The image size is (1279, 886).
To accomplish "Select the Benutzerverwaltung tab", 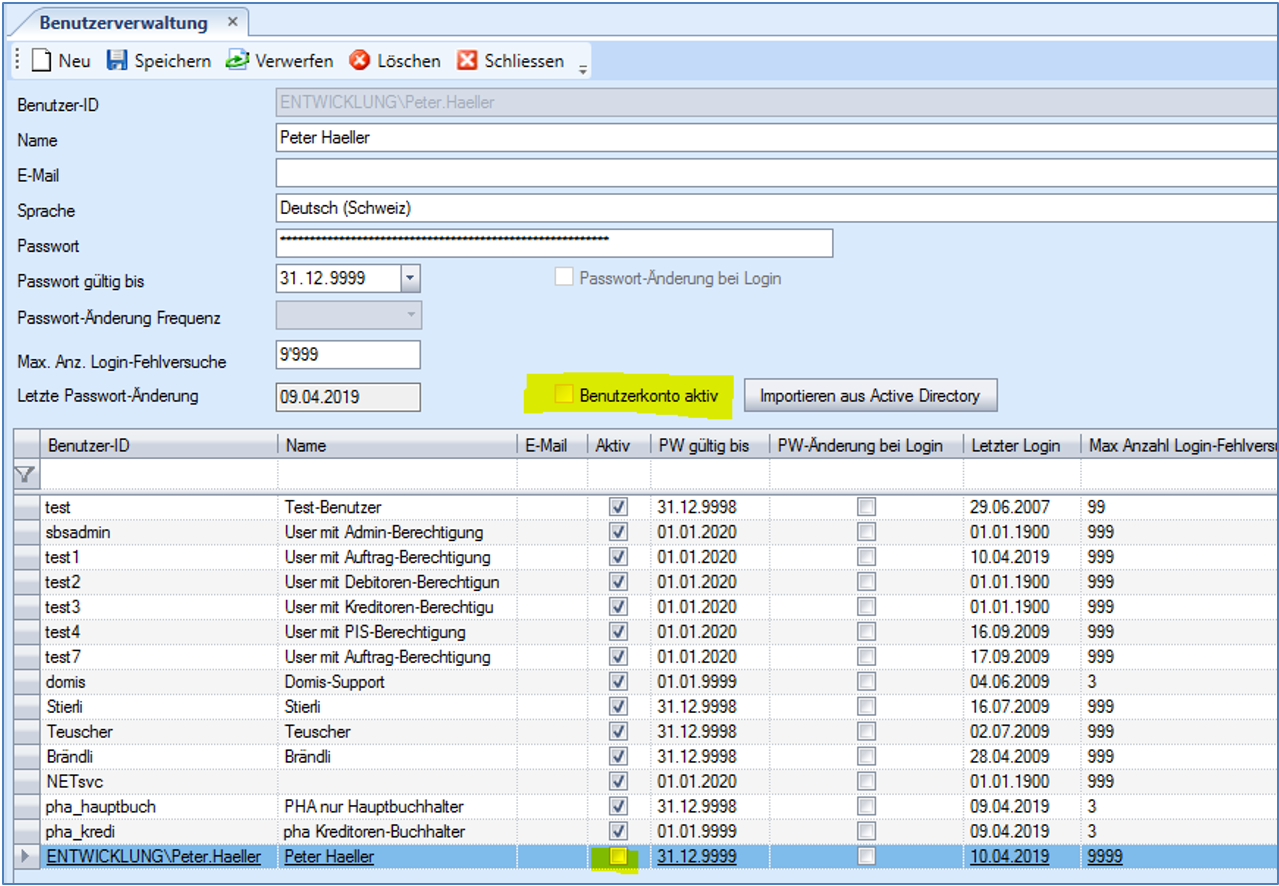I will (x=123, y=22).
